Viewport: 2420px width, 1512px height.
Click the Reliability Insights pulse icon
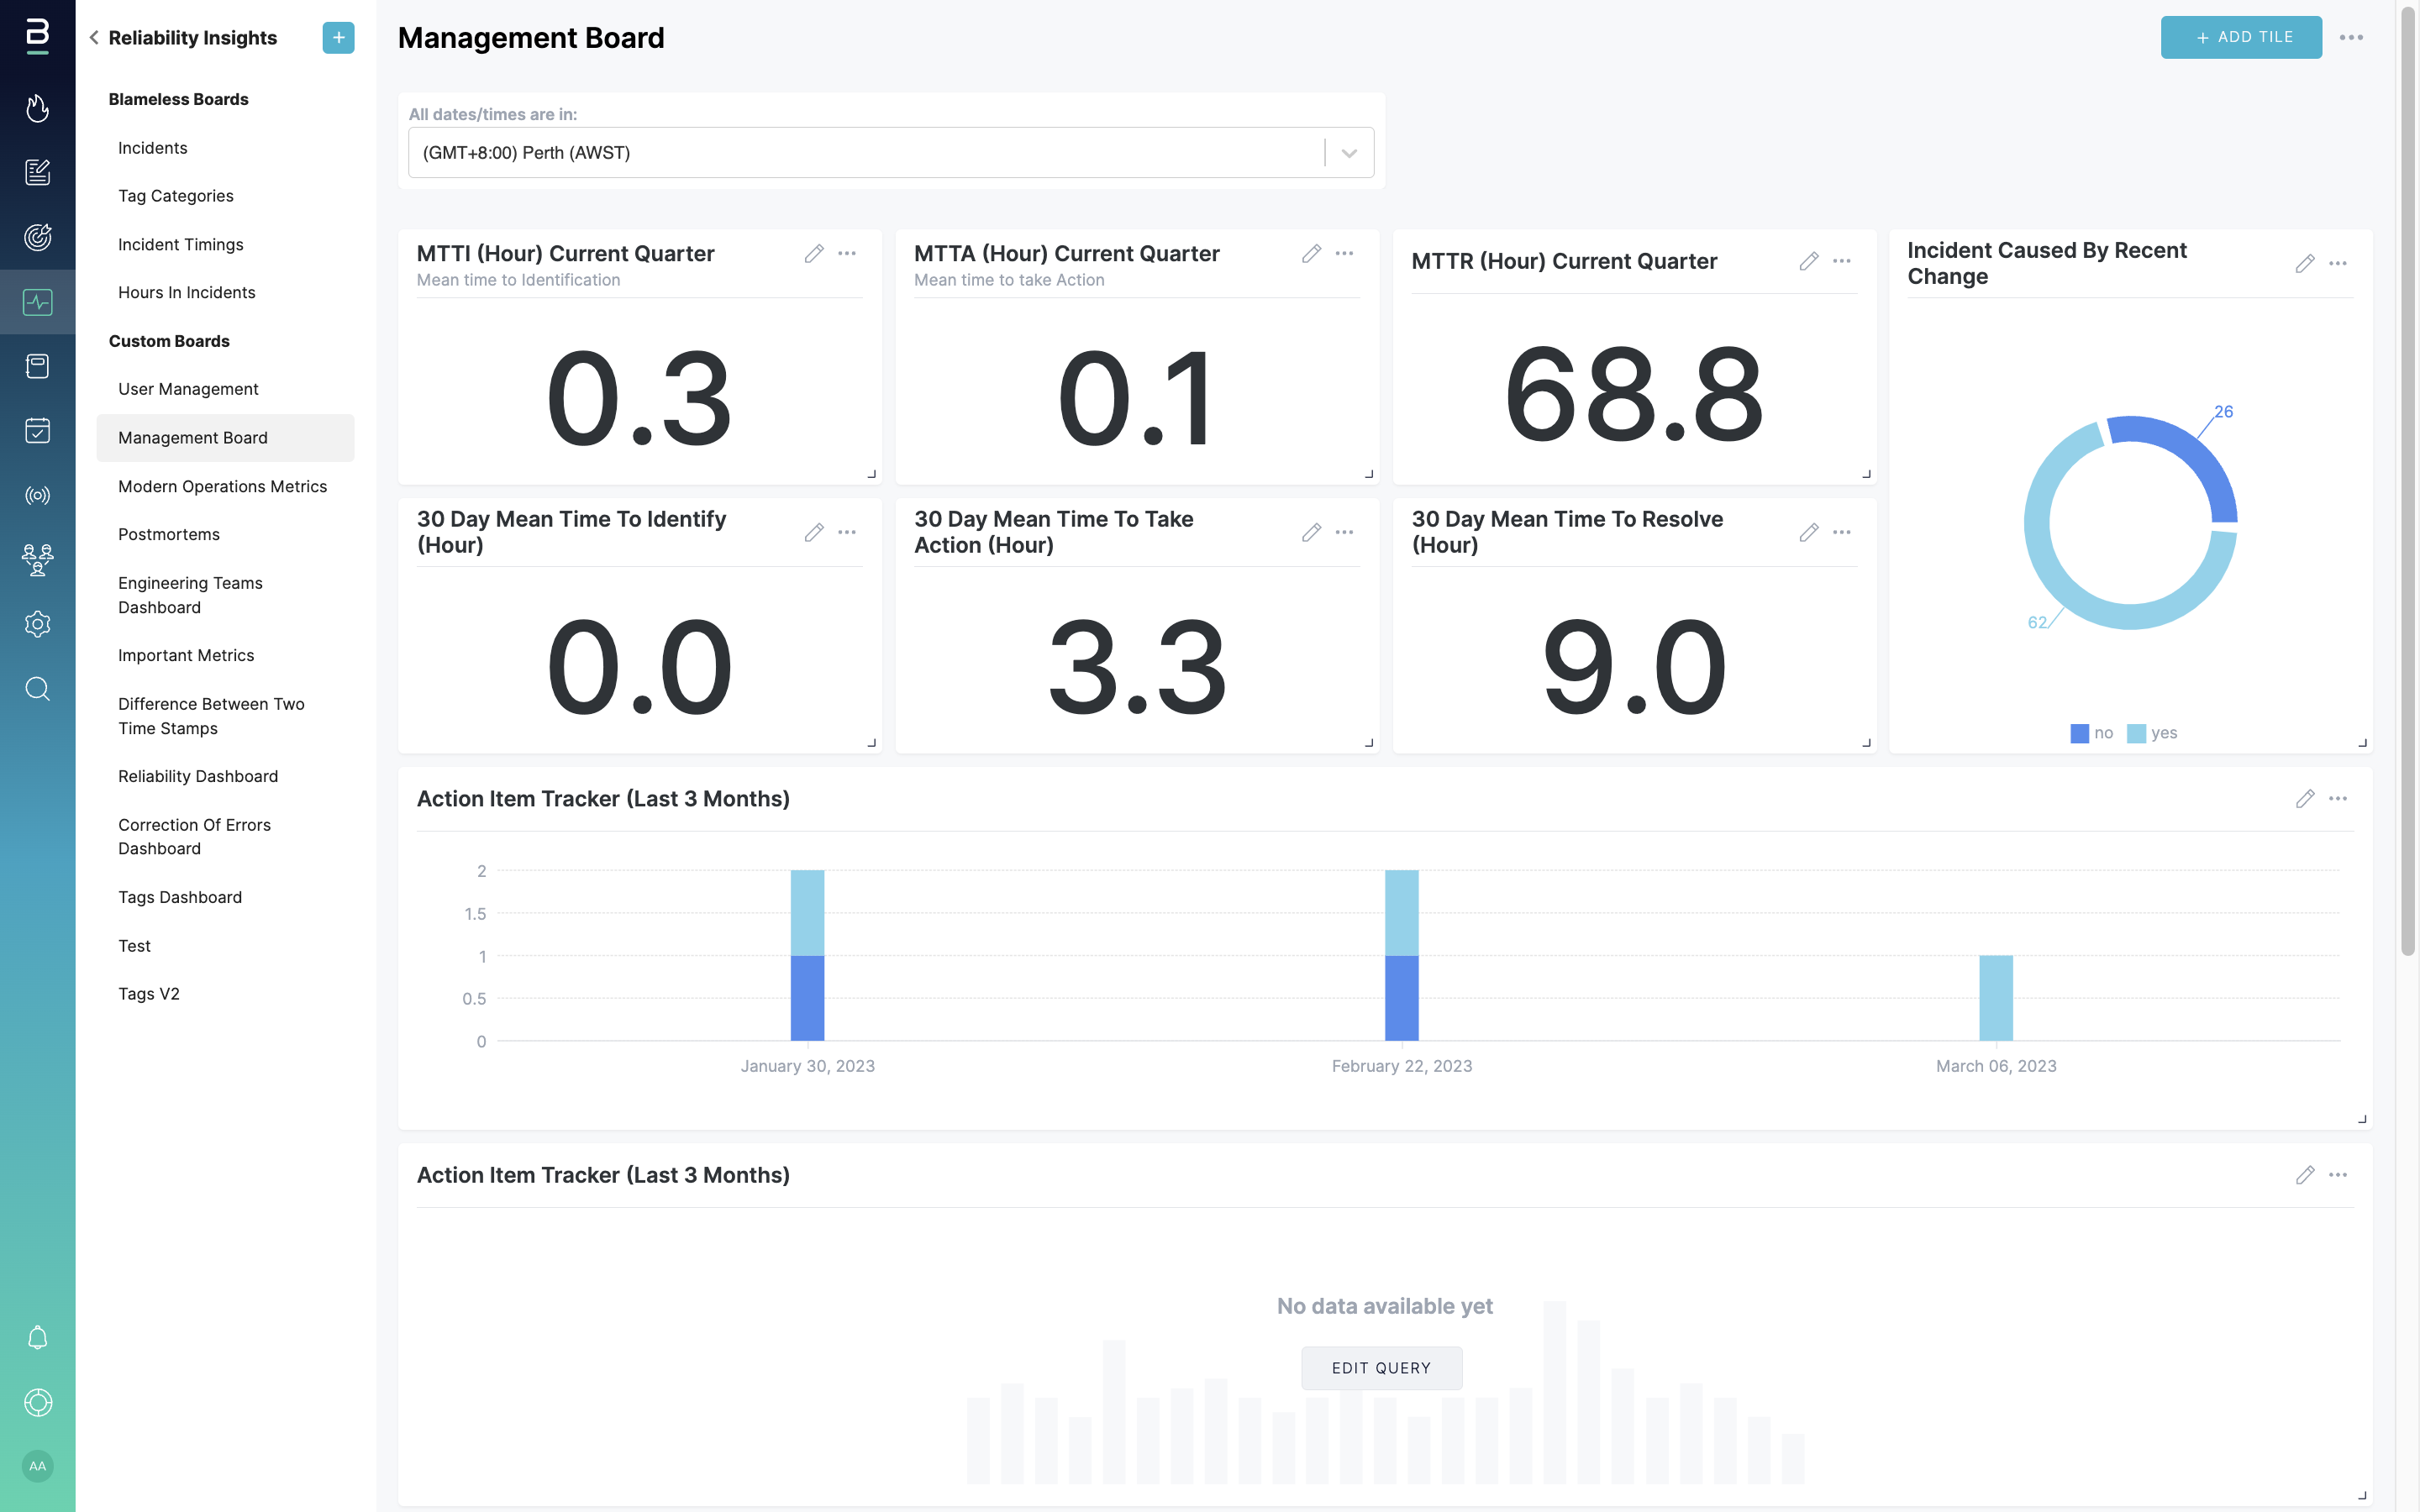[37, 302]
